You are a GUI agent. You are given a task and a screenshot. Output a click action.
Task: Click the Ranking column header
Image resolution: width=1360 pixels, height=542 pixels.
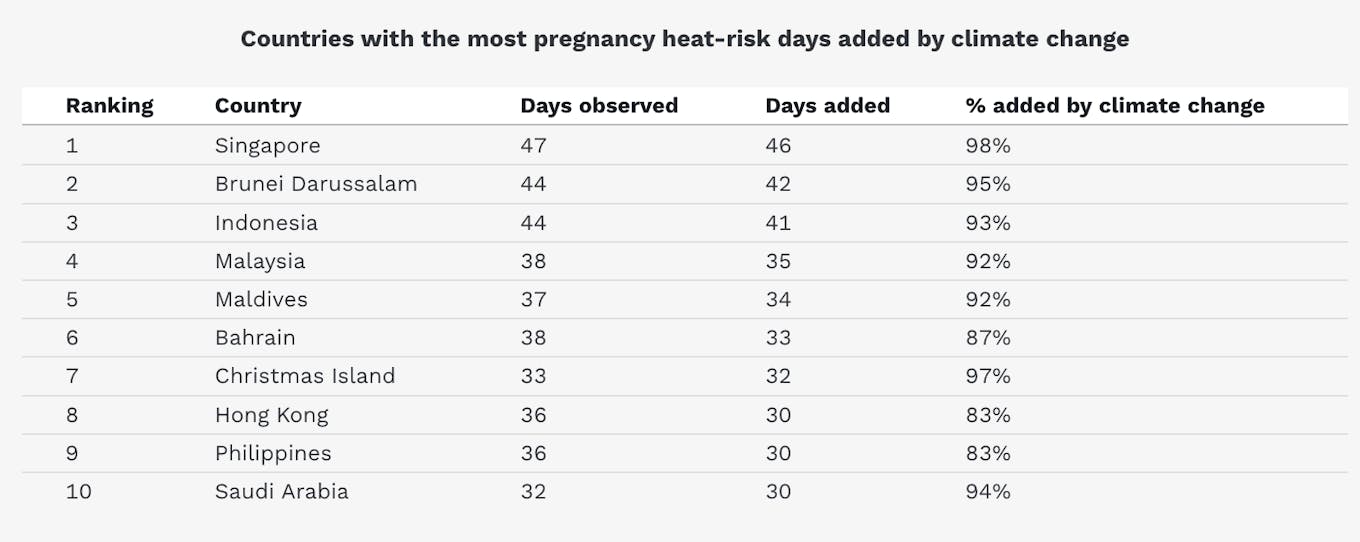coord(109,106)
